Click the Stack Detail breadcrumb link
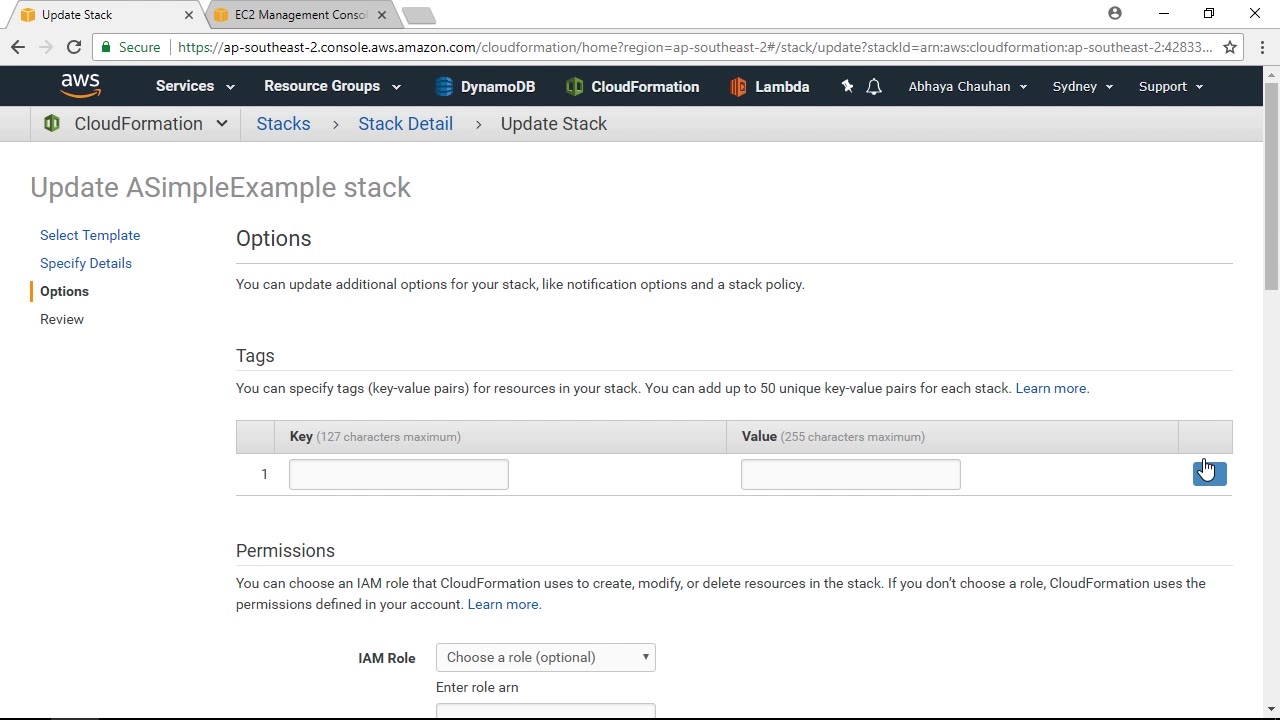 click(x=405, y=124)
